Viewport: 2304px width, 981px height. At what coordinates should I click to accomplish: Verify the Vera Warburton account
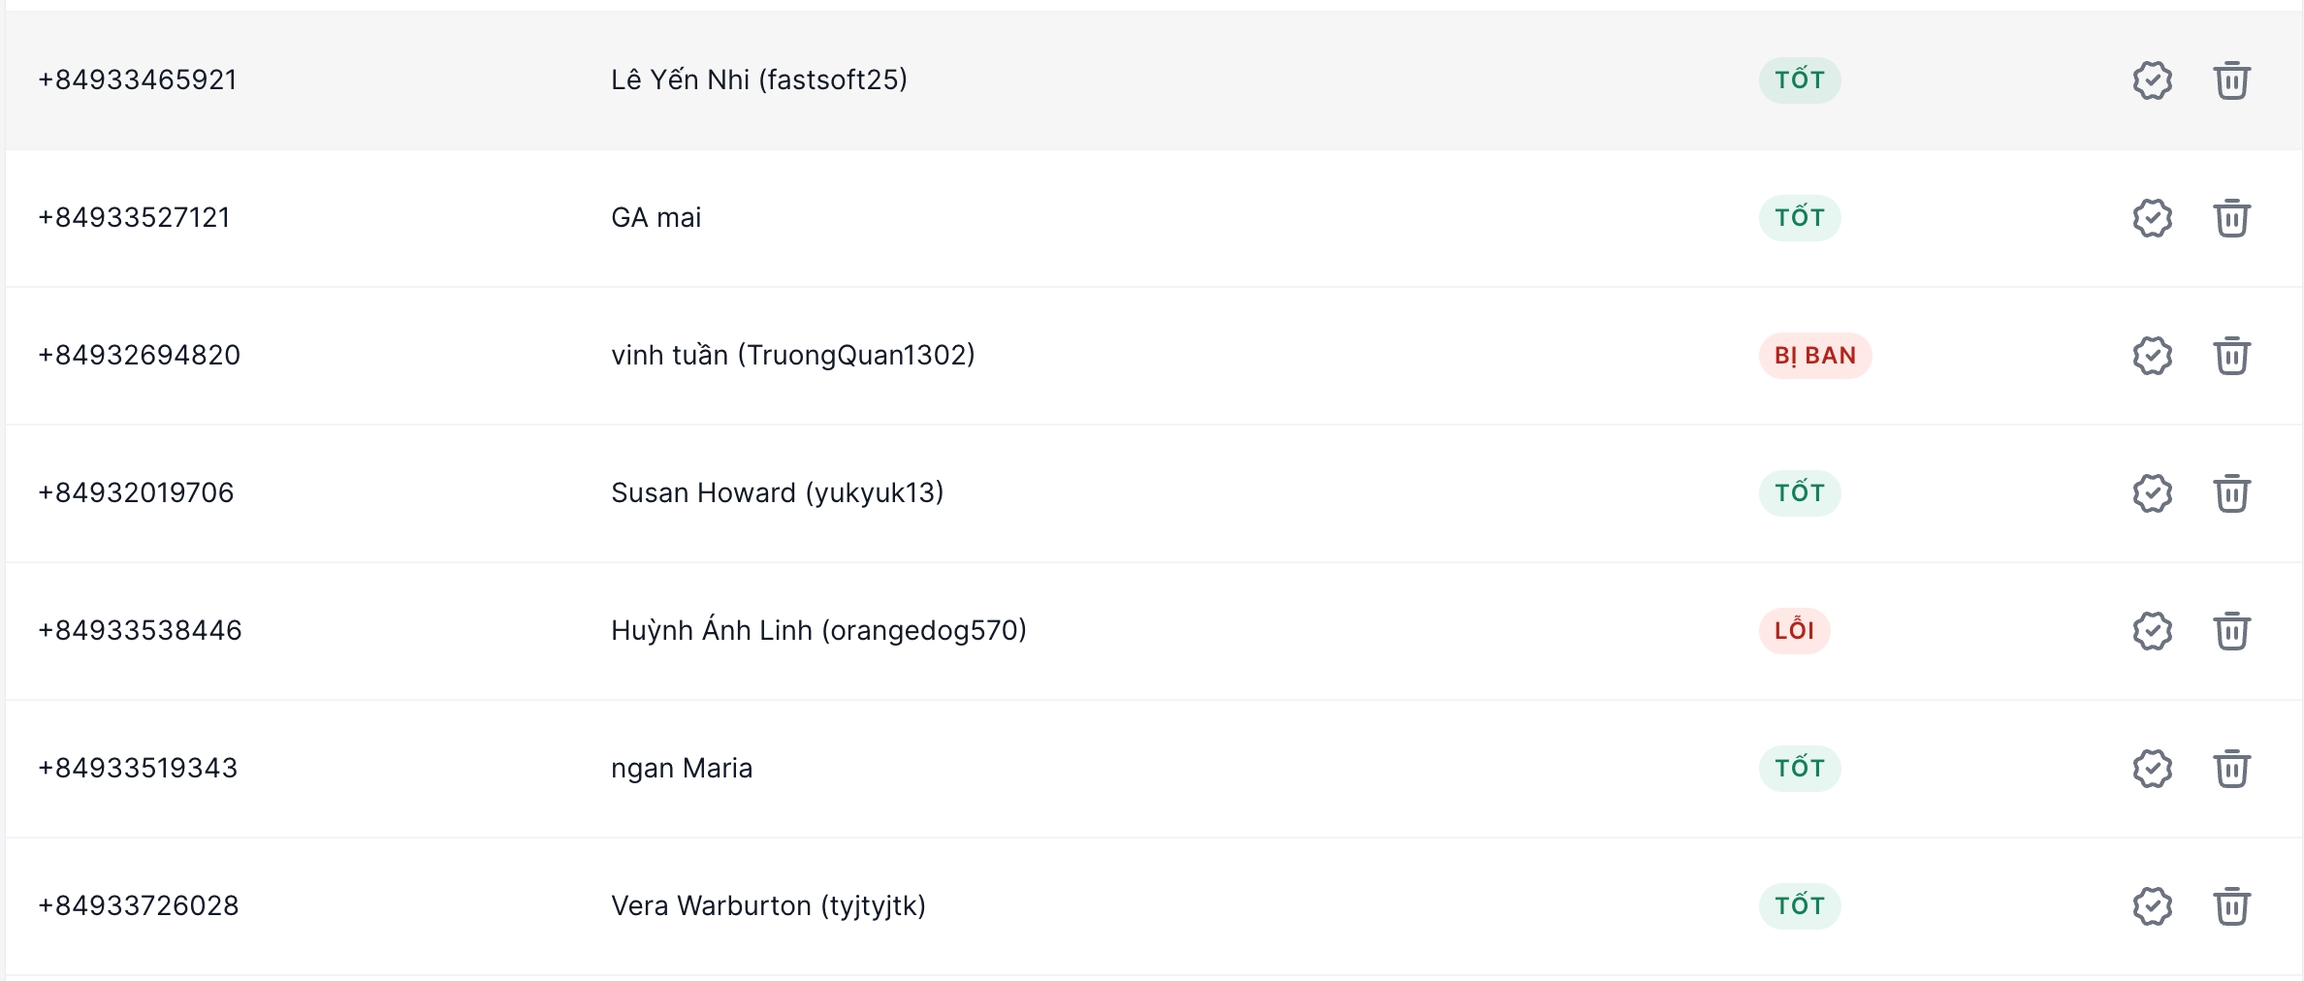tap(2152, 906)
